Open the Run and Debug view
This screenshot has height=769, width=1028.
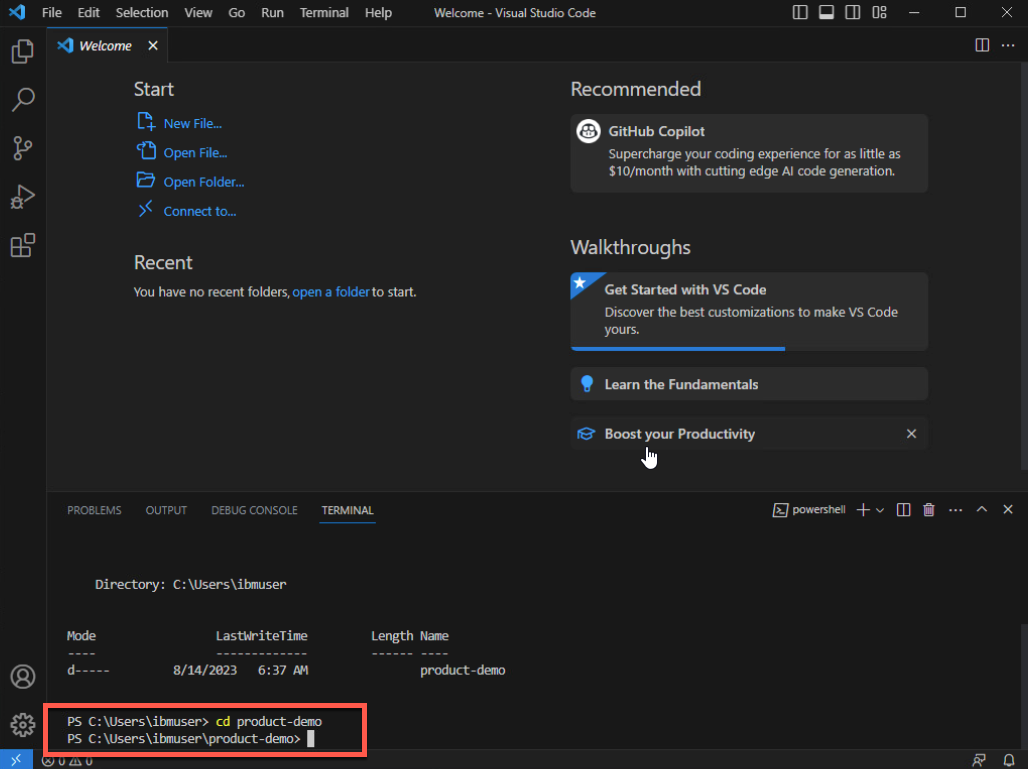tap(22, 197)
